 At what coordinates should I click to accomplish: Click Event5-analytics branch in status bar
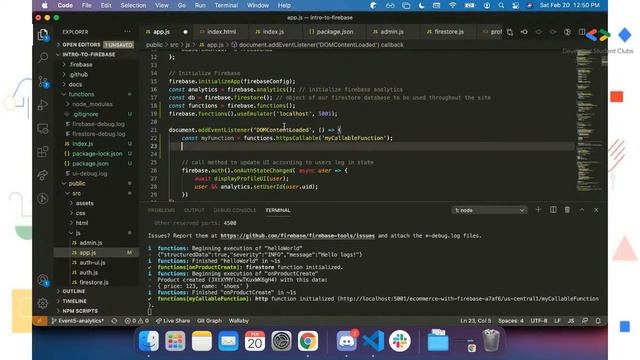point(78,321)
